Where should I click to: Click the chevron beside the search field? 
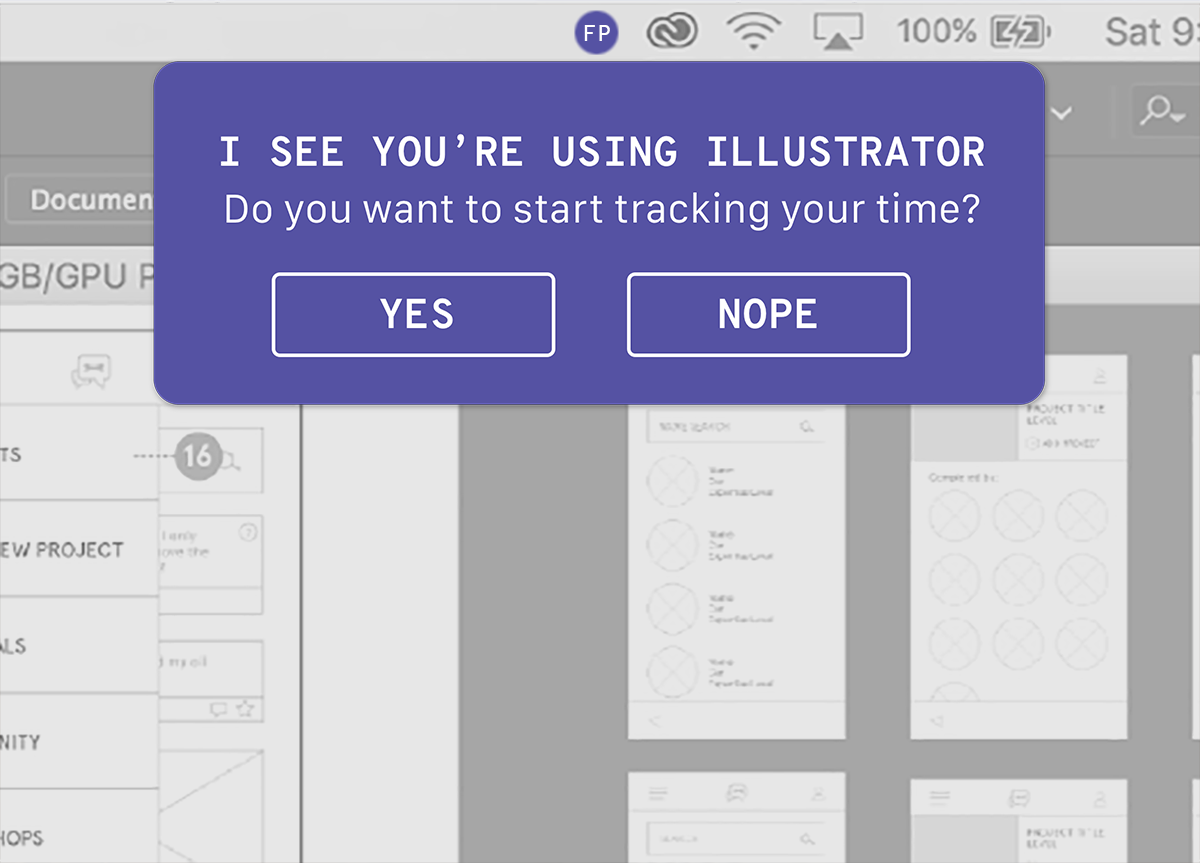[x=1061, y=113]
